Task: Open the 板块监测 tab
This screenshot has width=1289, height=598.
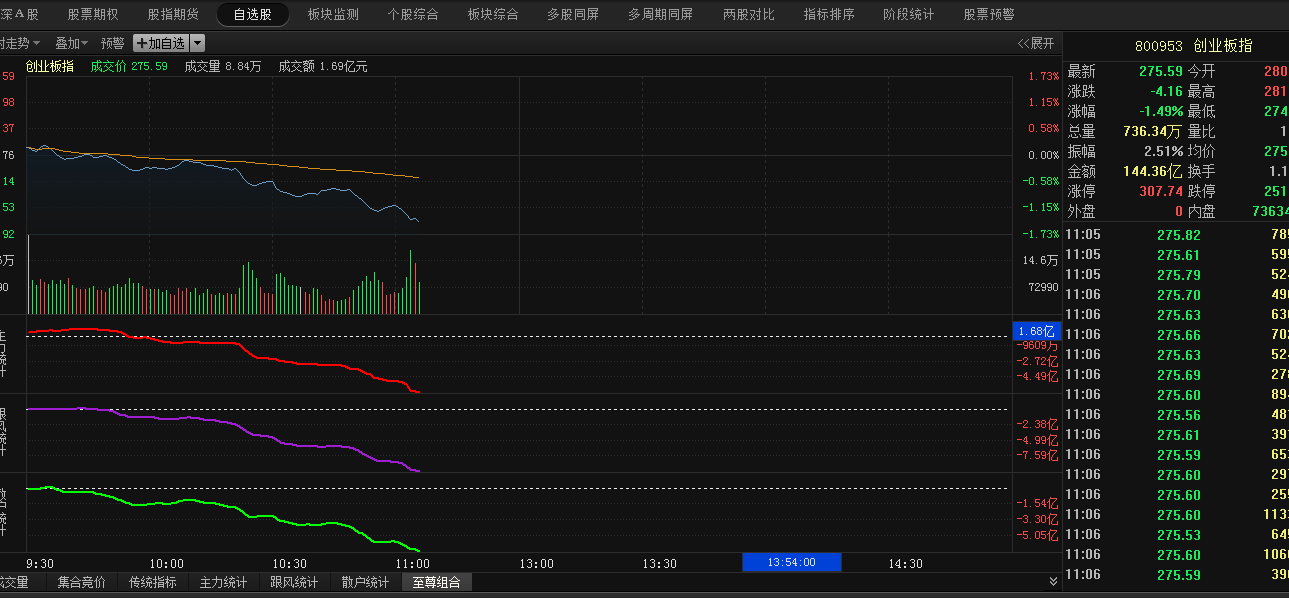Action: click(x=333, y=14)
